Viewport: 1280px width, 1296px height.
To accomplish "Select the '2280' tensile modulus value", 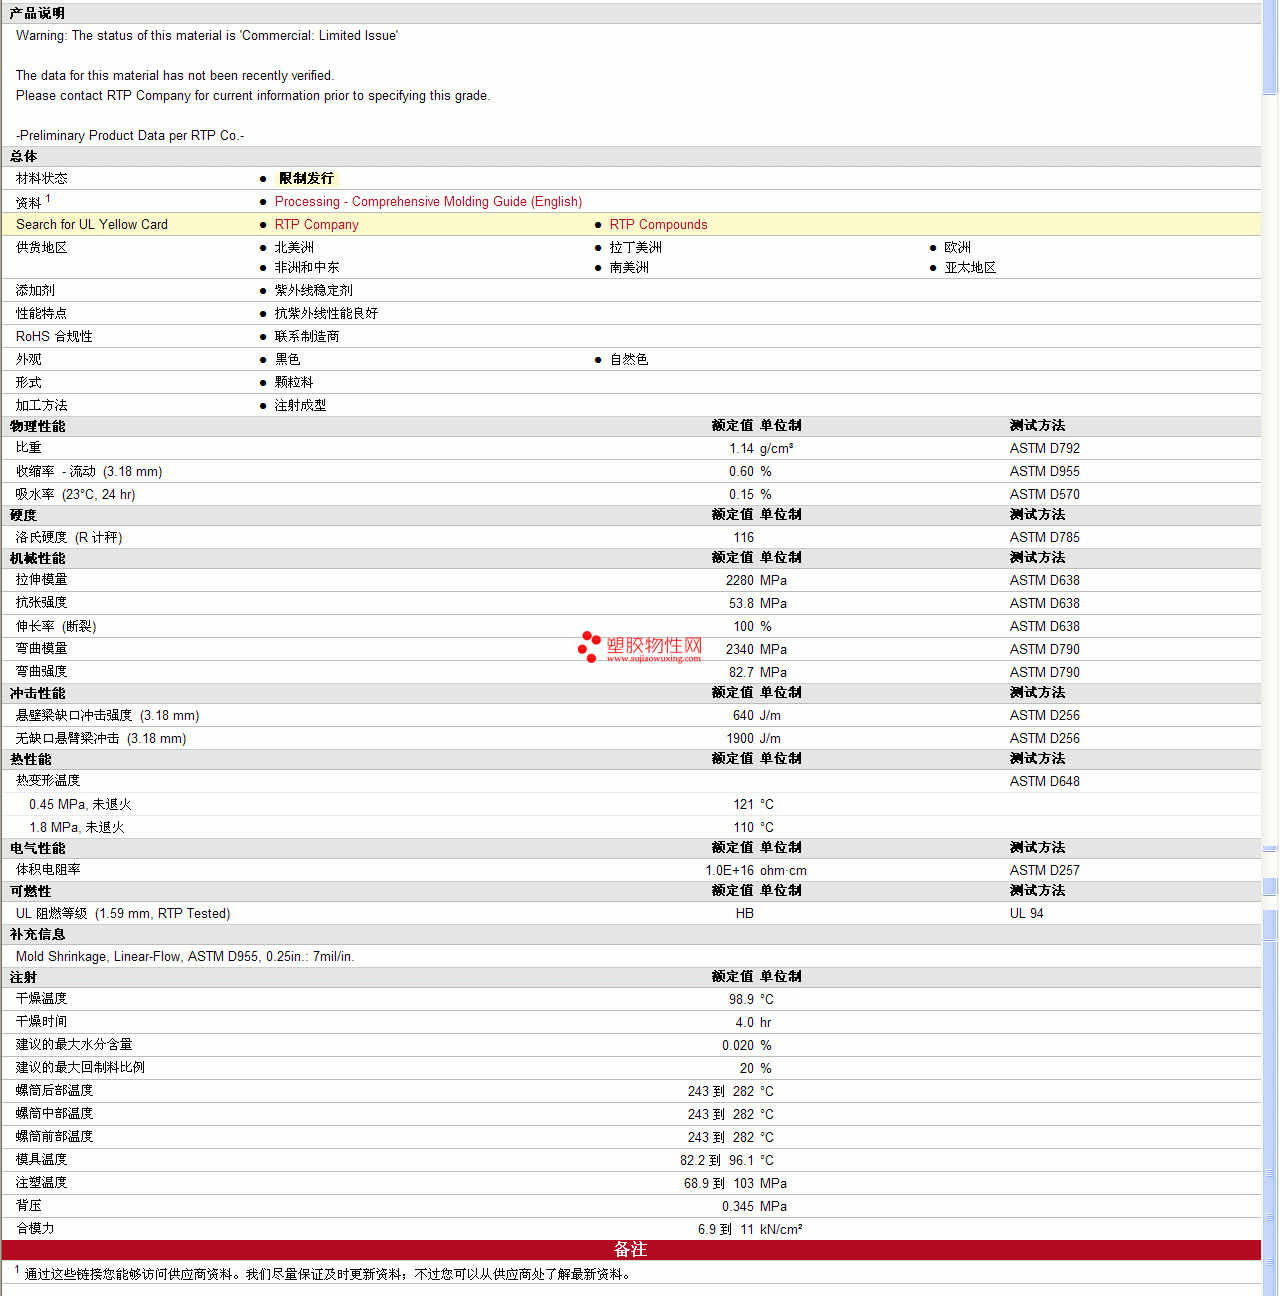I will pyautogui.click(x=740, y=581).
